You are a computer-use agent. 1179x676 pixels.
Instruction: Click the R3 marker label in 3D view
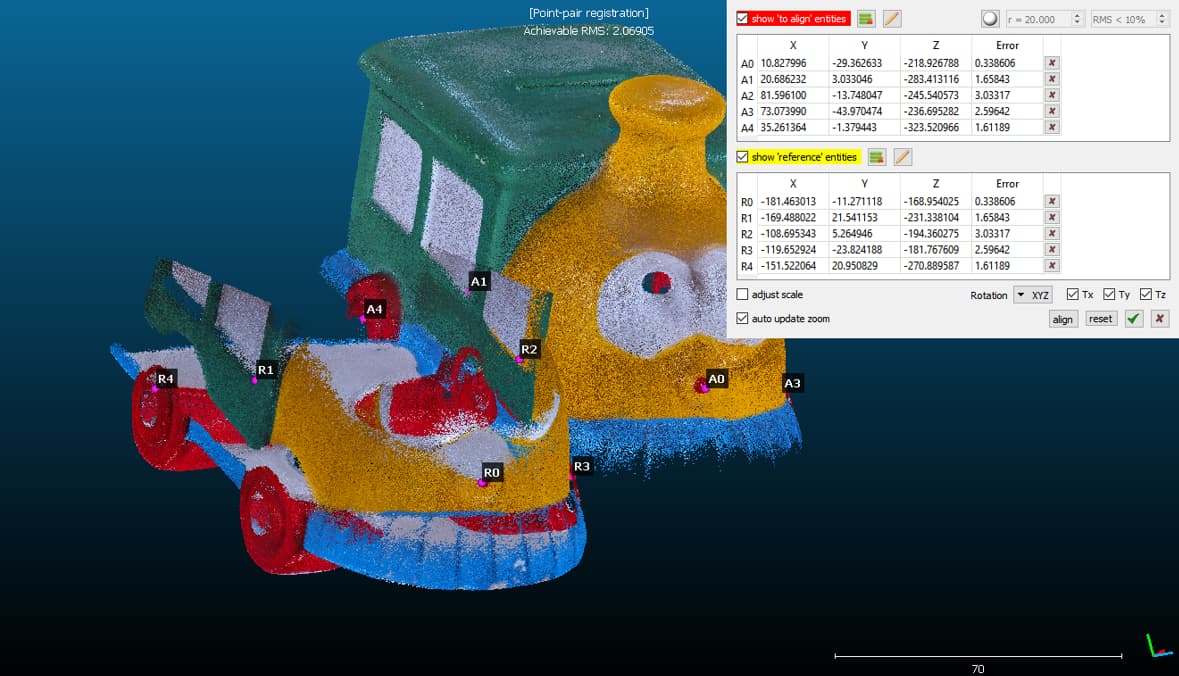pyautogui.click(x=582, y=466)
